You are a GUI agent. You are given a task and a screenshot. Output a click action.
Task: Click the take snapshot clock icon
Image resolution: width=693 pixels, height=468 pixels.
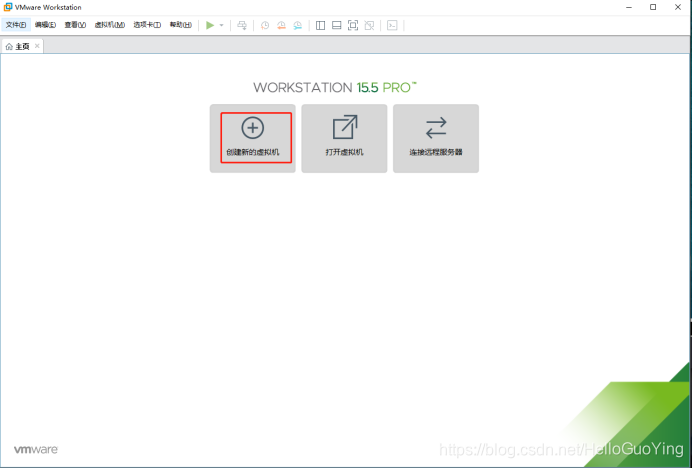(265, 25)
